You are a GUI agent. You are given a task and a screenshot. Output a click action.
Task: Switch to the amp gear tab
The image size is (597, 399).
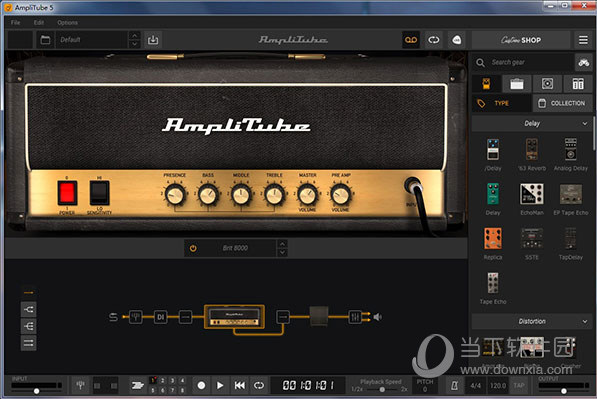pyautogui.click(x=517, y=84)
